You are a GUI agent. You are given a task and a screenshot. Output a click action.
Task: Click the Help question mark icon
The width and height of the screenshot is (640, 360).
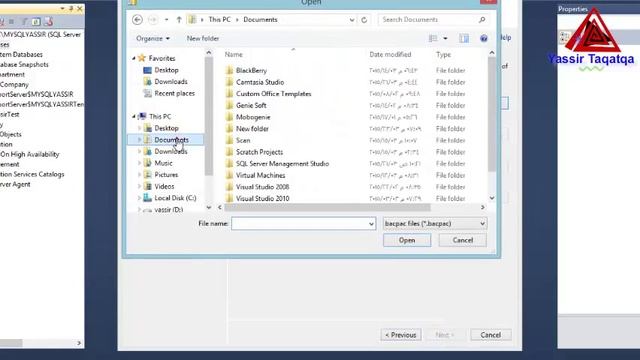484,38
